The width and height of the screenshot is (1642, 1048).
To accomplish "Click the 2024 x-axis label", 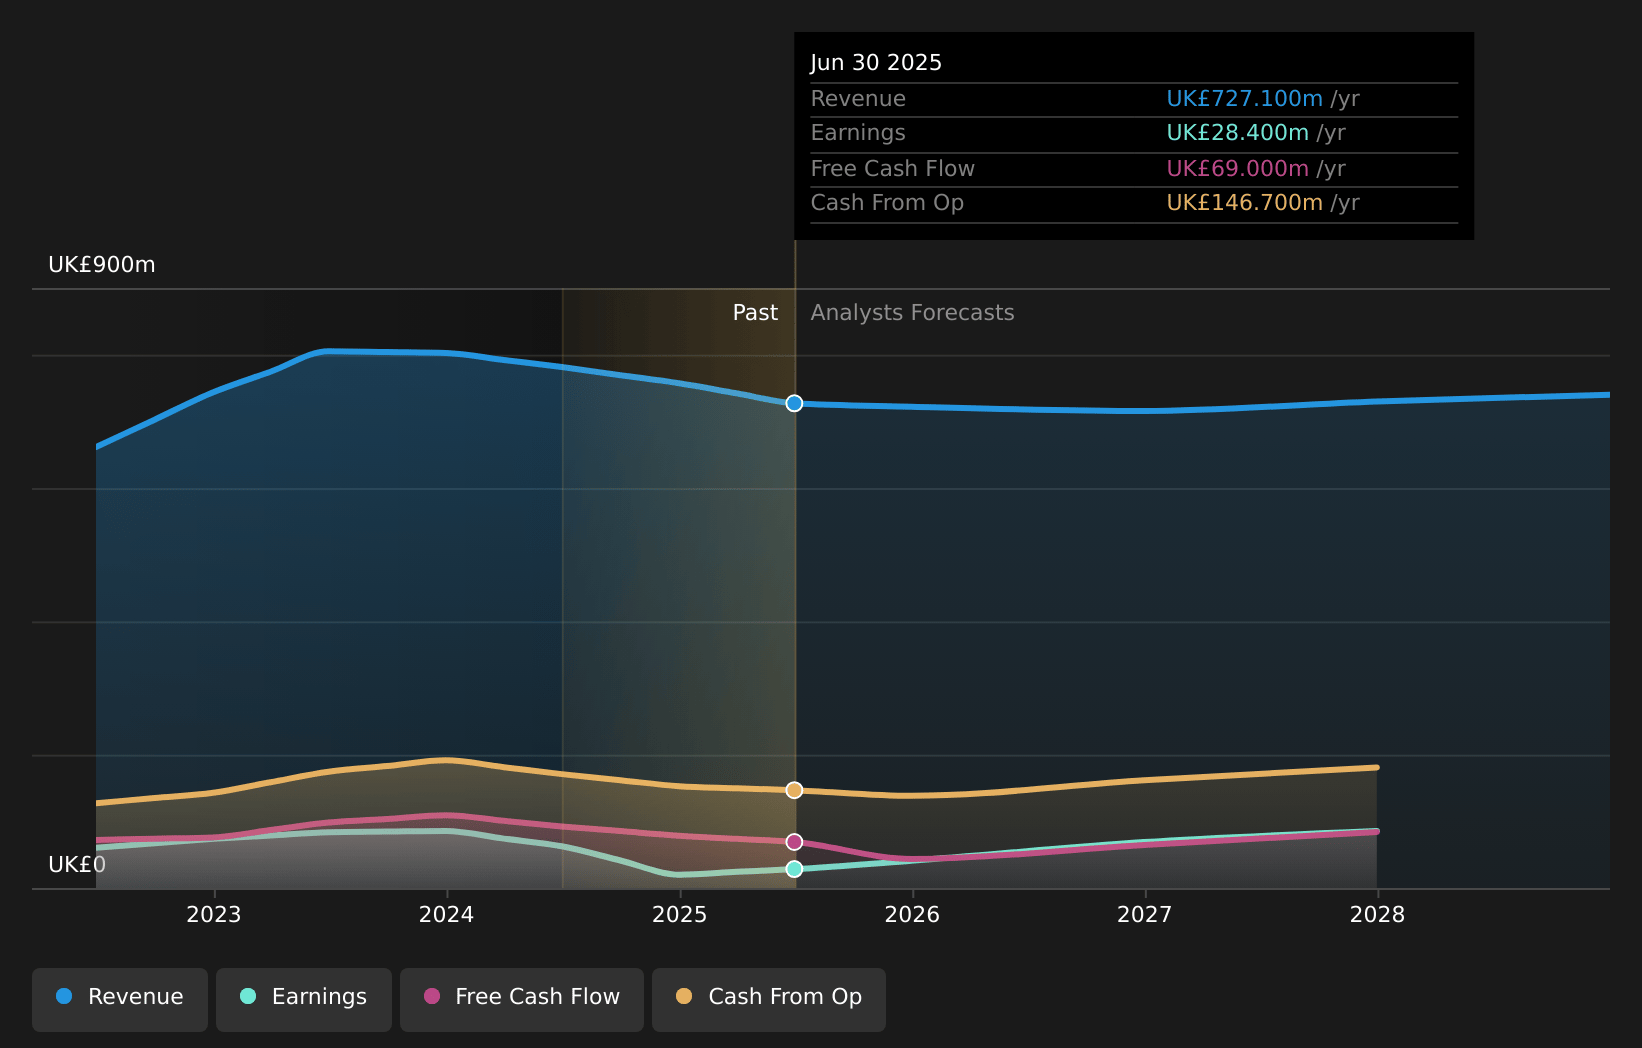I will click(446, 915).
